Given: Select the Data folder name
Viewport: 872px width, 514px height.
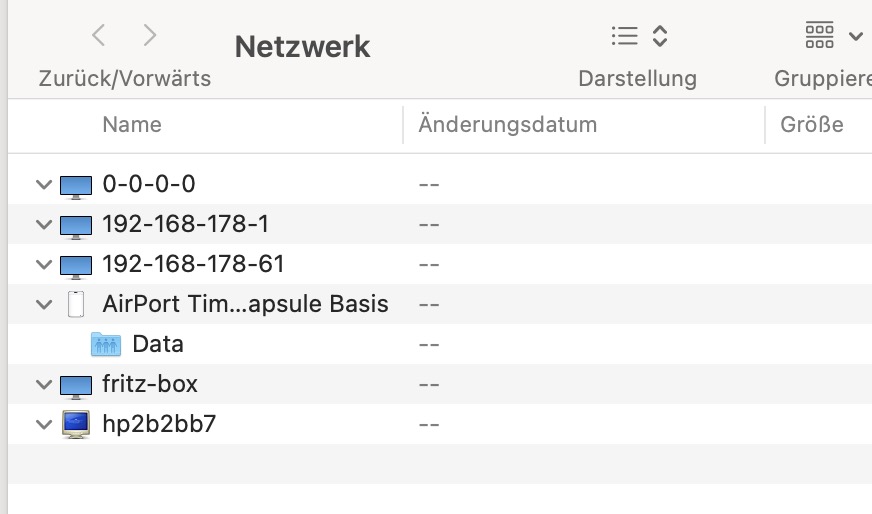Looking at the screenshot, I should point(158,344).
